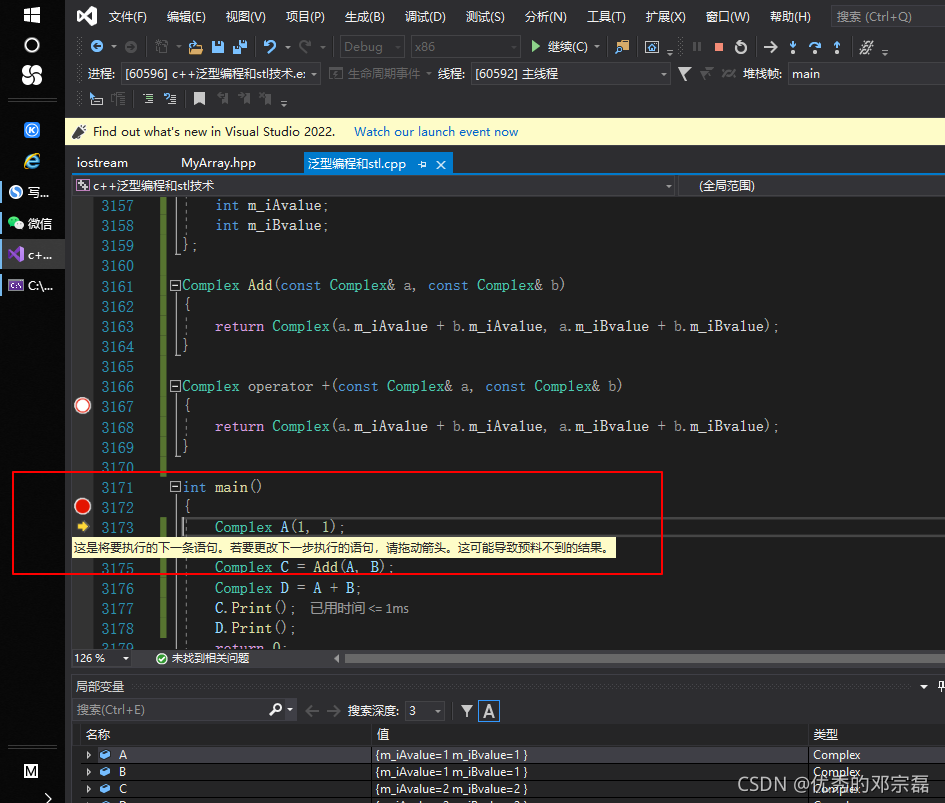Image resolution: width=945 pixels, height=803 pixels.
Task: Switch to the iostream tab
Action: (102, 163)
